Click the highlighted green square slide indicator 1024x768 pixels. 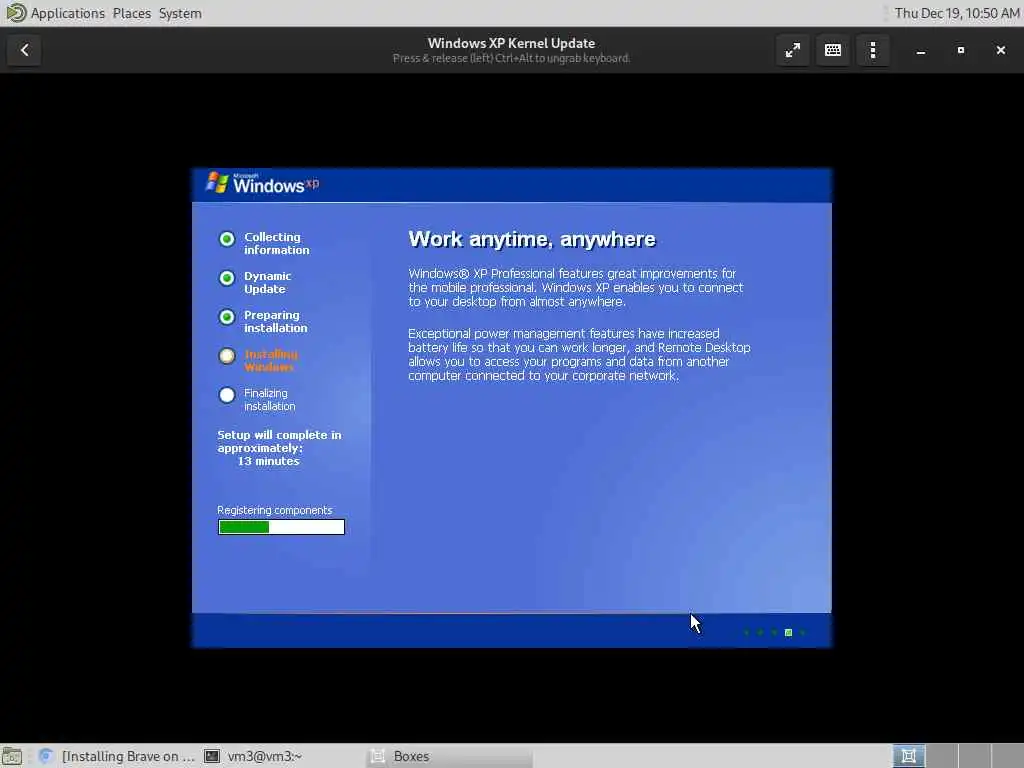788,632
